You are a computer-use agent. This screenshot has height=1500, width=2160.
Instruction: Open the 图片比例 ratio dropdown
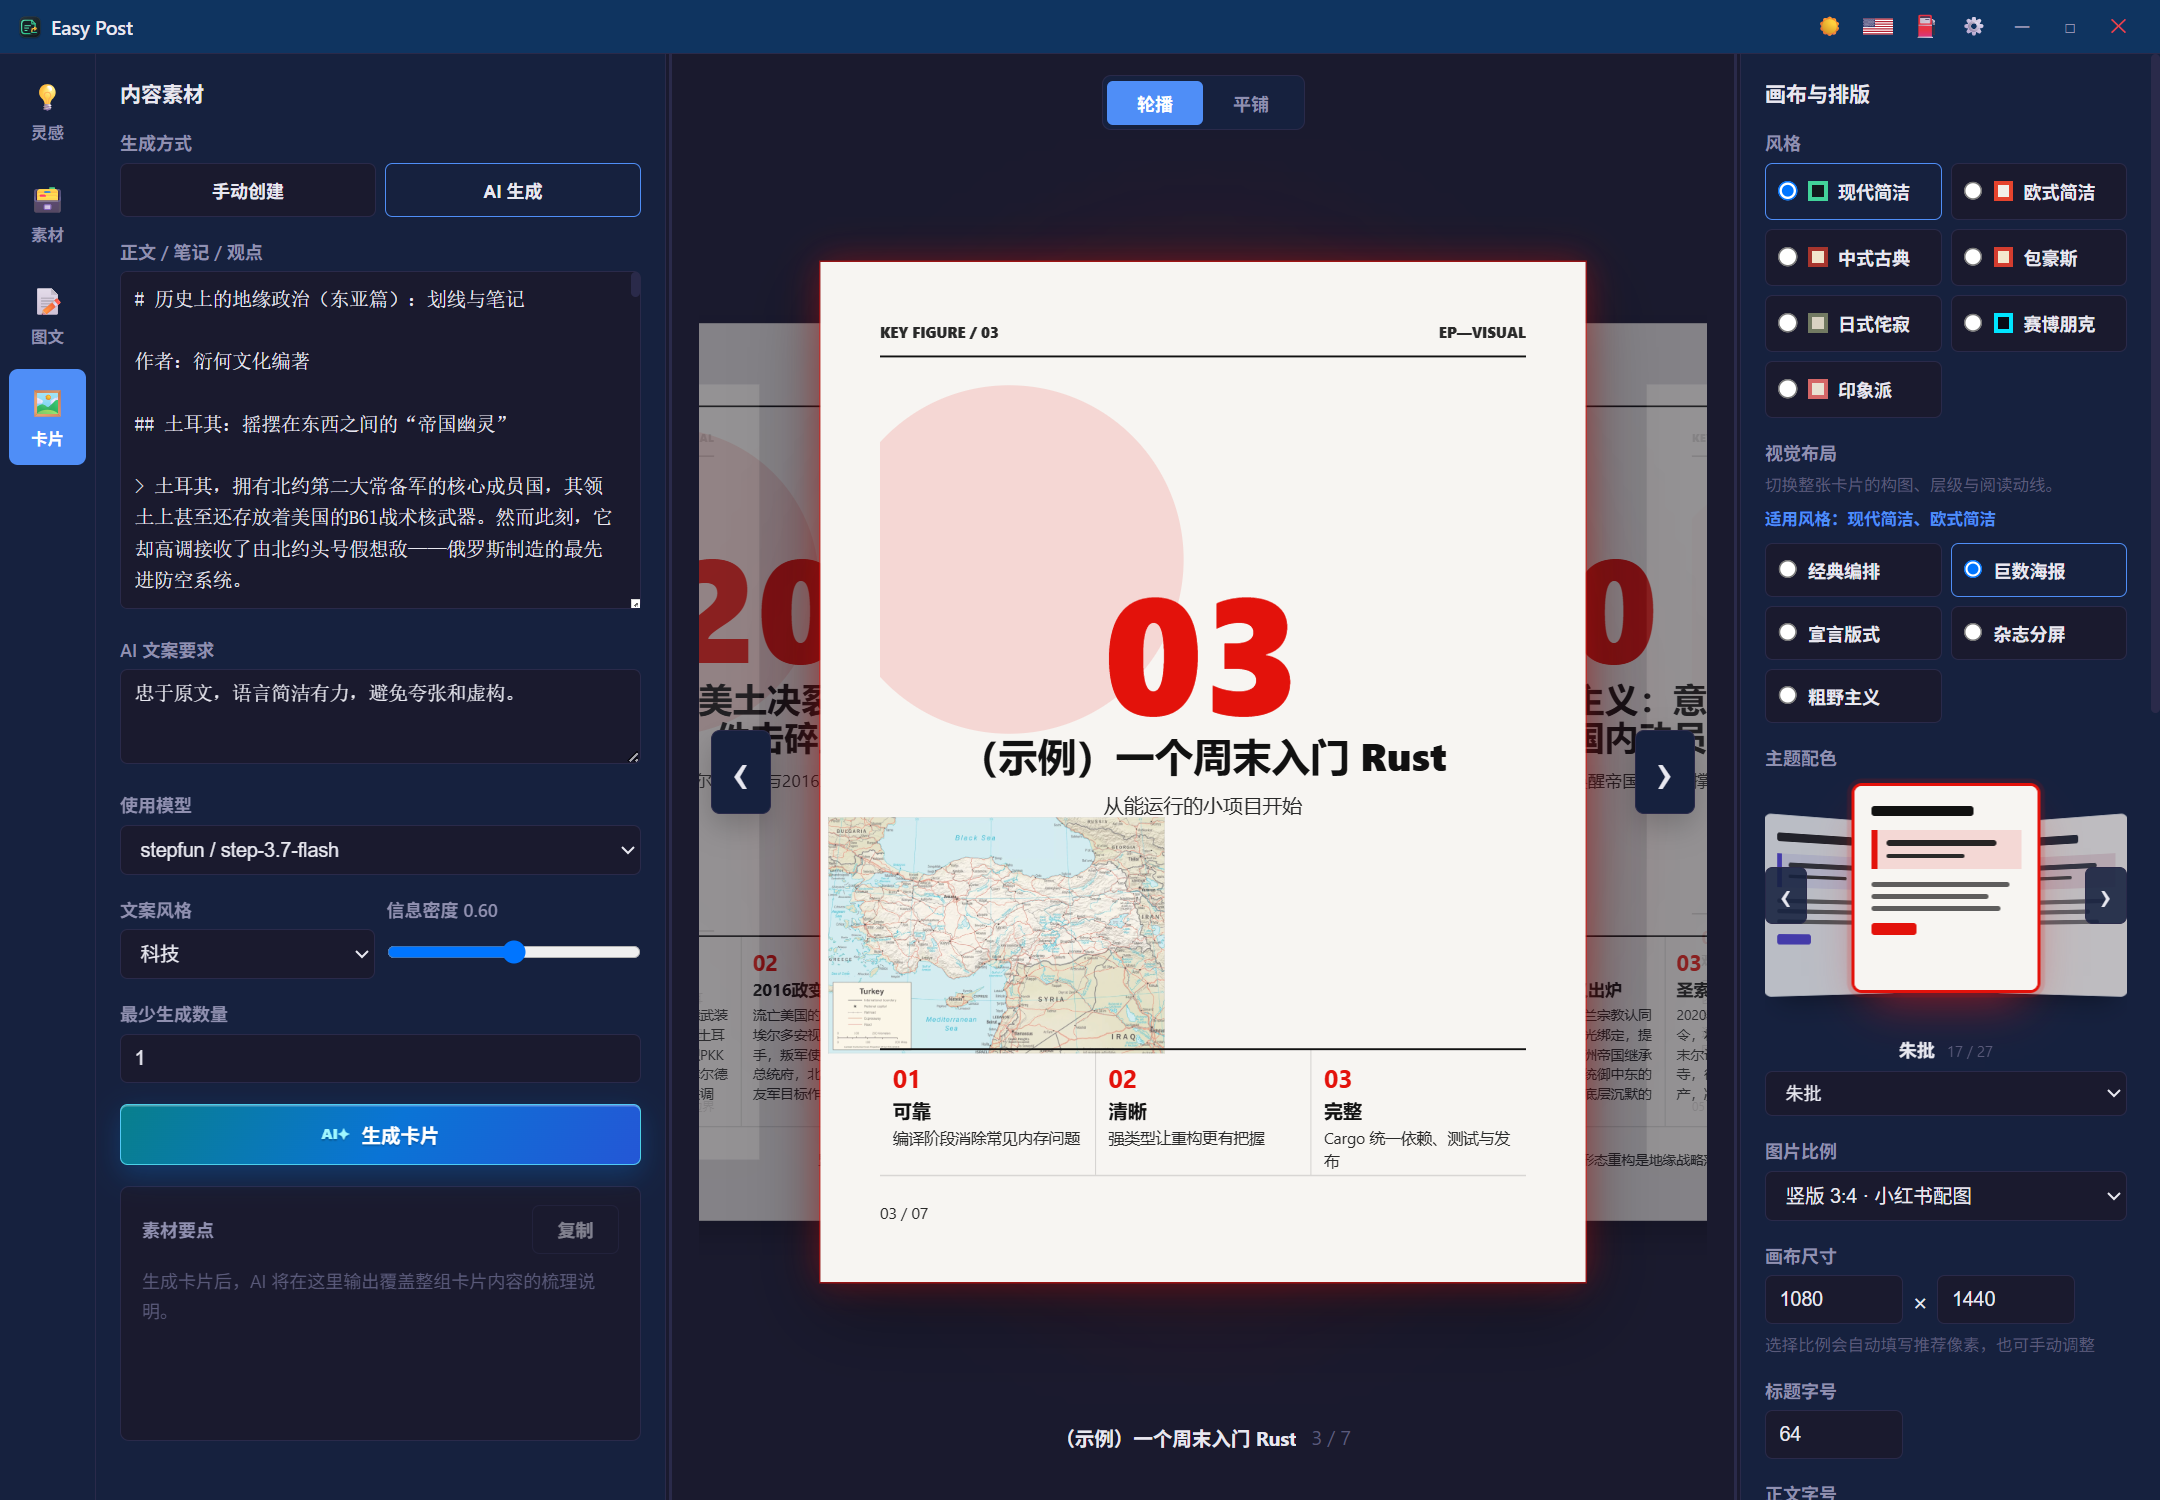(1945, 1196)
